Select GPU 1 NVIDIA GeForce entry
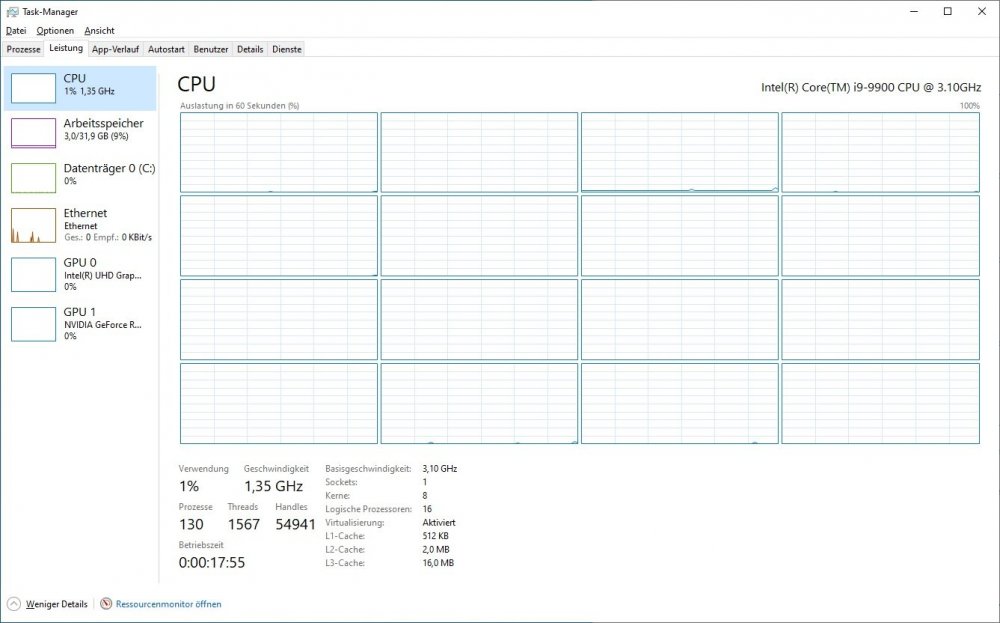The width and height of the screenshot is (1000, 623). [x=80, y=323]
